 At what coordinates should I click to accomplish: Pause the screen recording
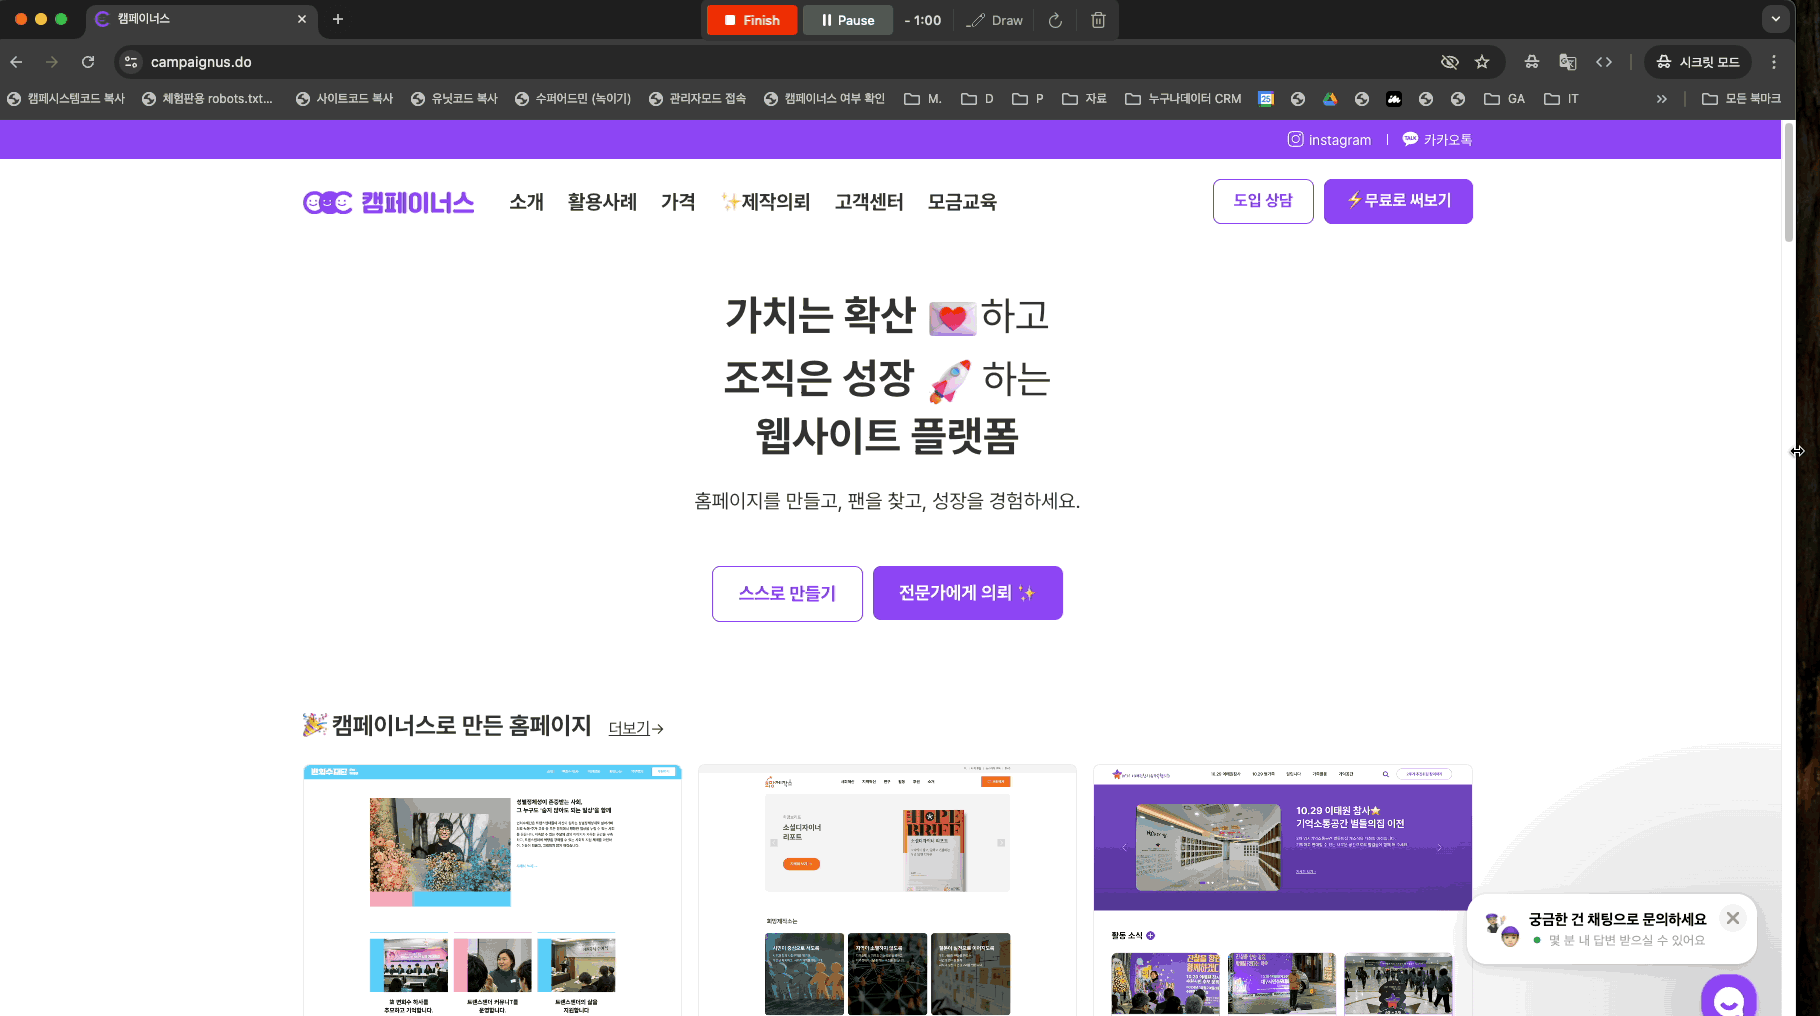847,20
